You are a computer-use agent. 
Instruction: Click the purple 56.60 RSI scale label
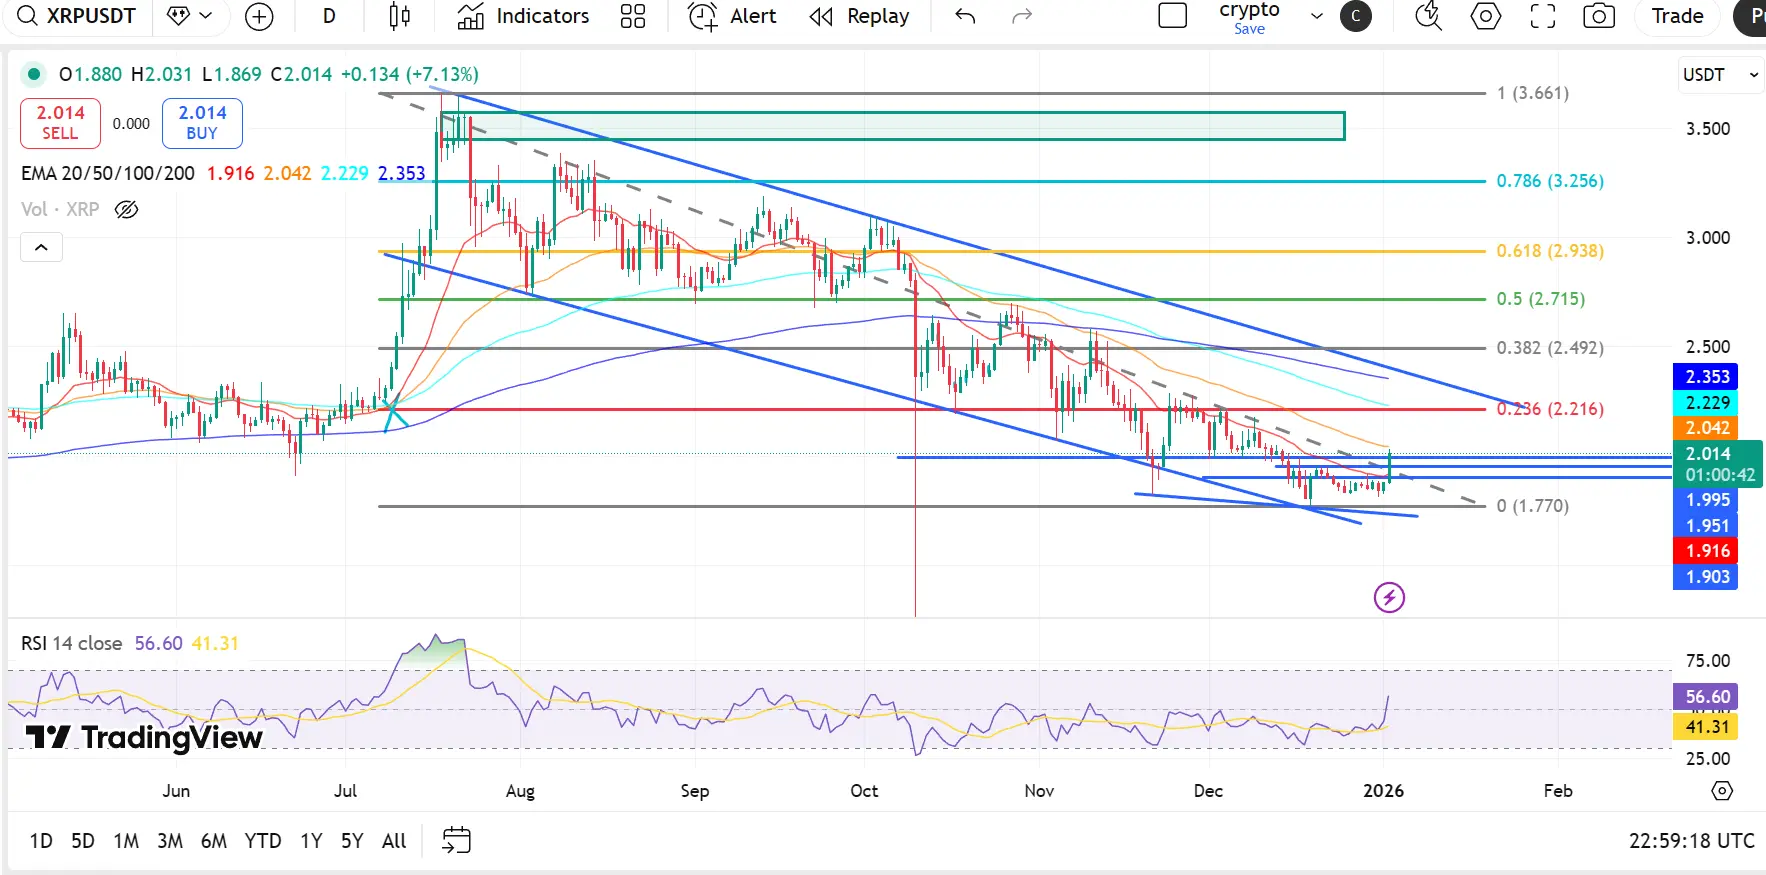tap(1706, 697)
